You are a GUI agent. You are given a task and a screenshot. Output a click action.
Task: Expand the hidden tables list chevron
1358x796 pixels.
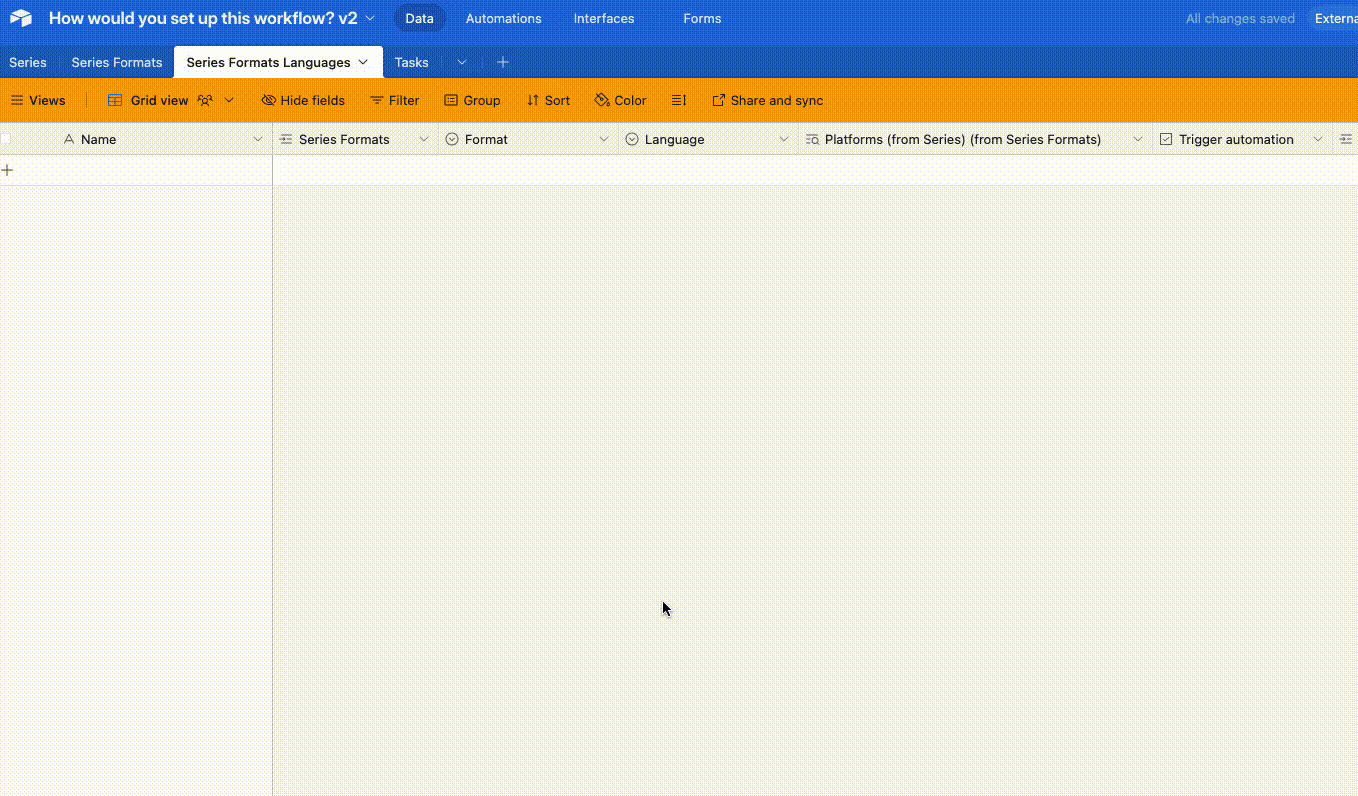pyautogui.click(x=462, y=62)
